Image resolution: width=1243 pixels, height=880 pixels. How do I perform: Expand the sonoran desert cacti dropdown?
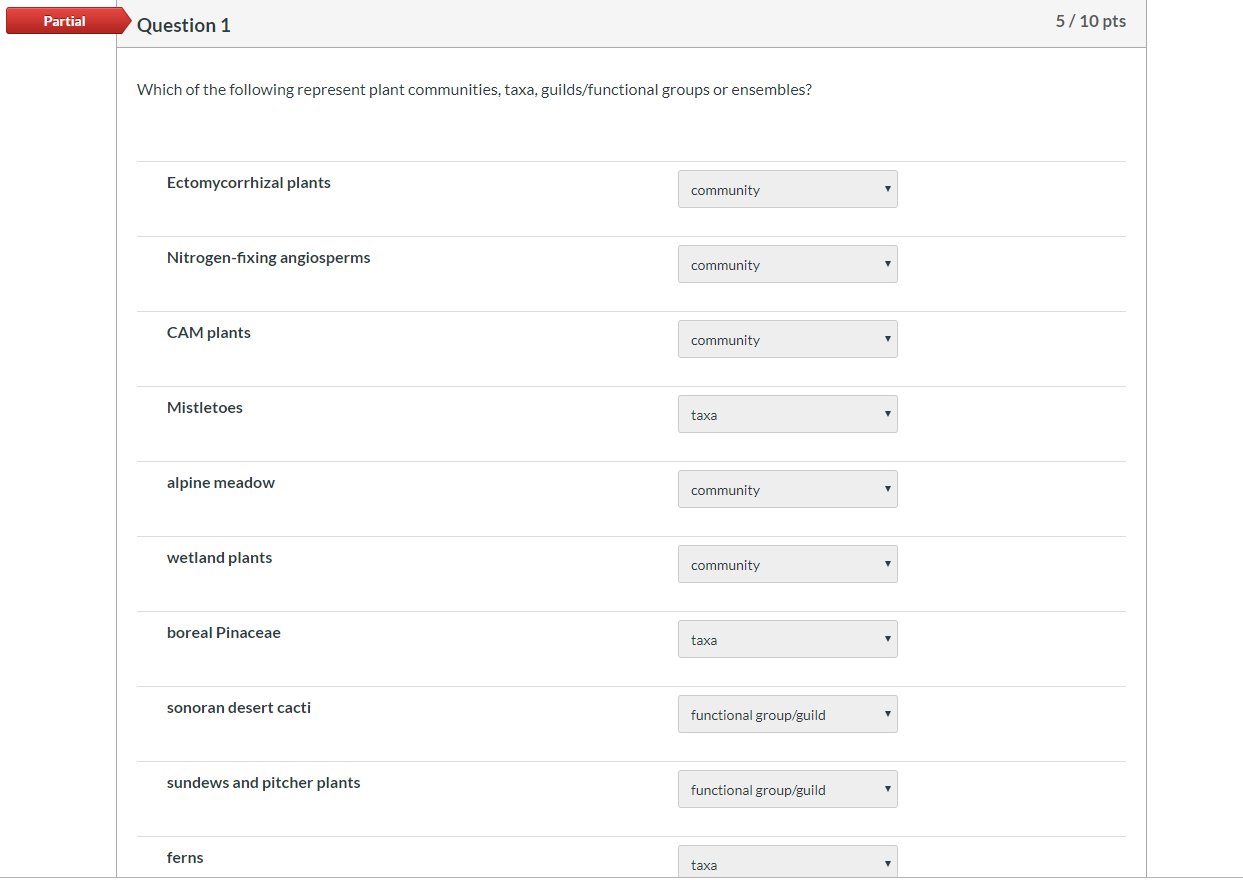pyautogui.click(x=788, y=714)
